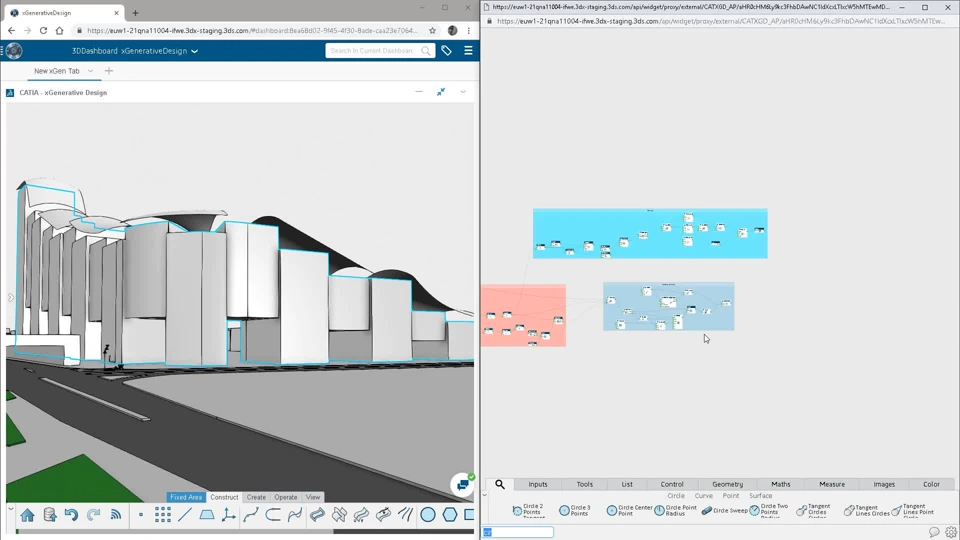Select the wavy surface with points tool
This screenshot has height=540, width=960.
coord(361,515)
